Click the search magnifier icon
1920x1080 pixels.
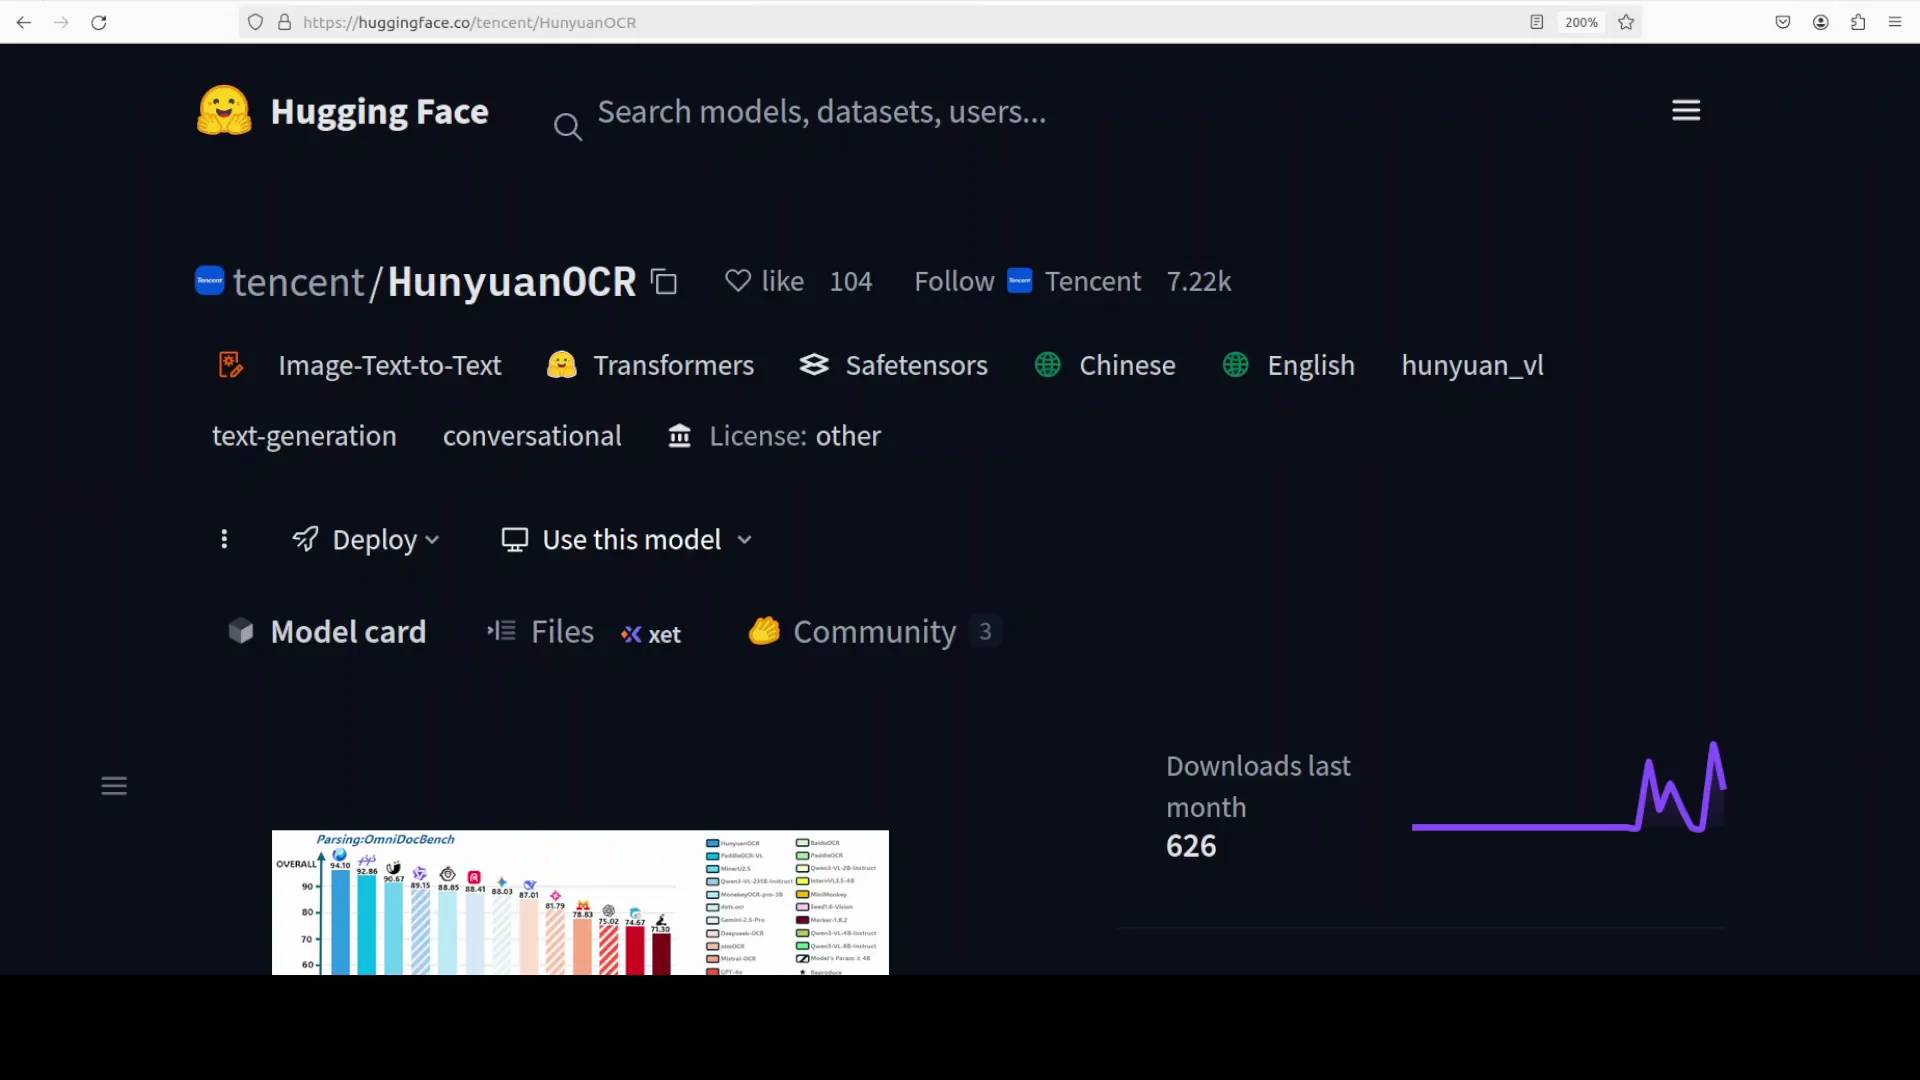pos(569,126)
